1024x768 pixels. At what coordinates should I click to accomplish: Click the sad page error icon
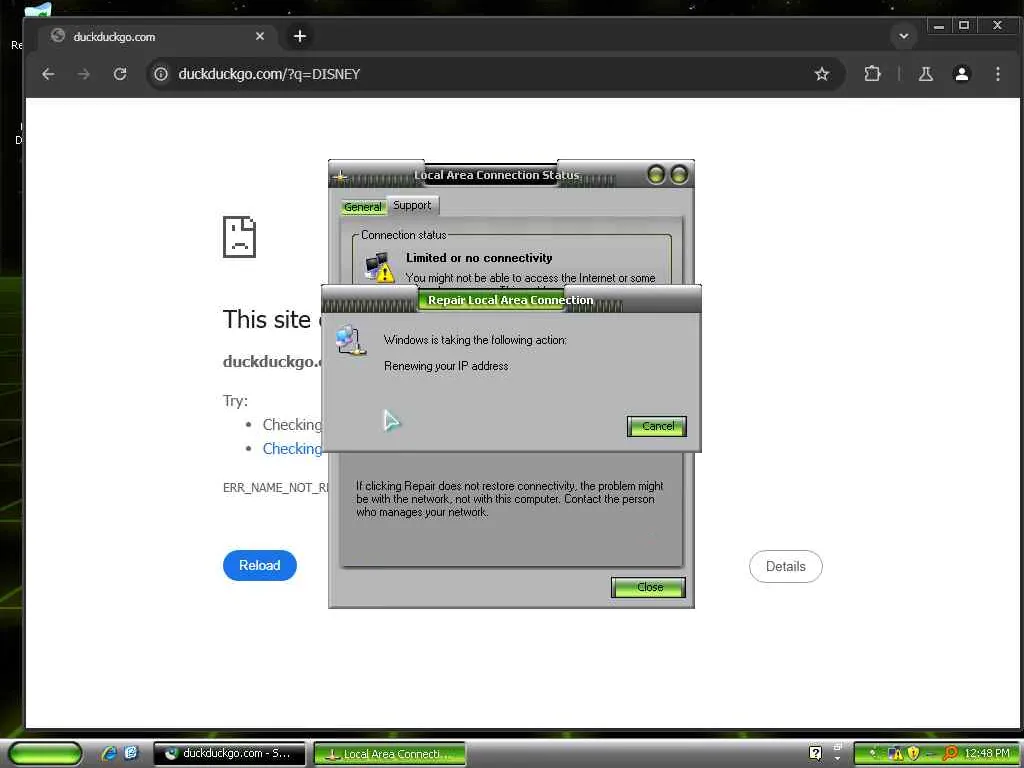coord(240,237)
